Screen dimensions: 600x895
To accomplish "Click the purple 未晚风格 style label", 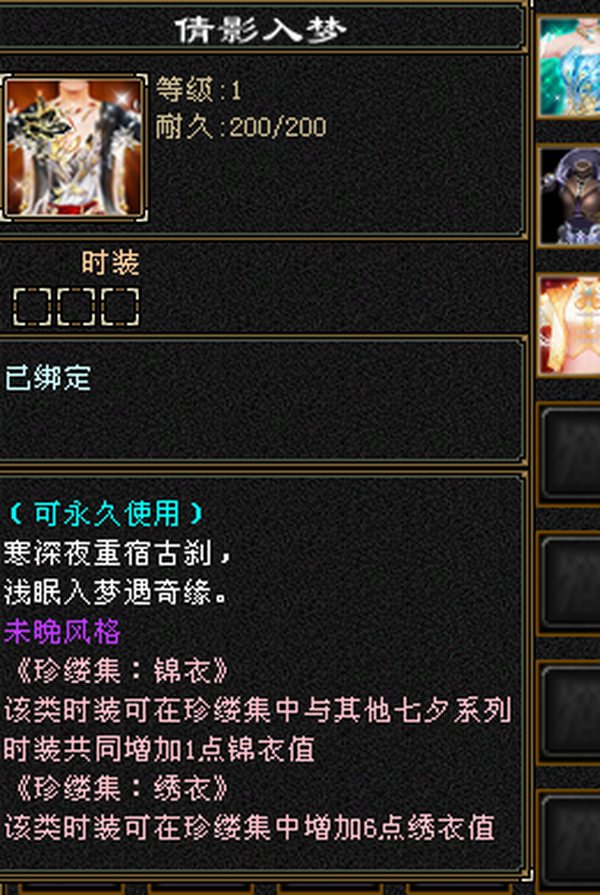I will point(62,632).
